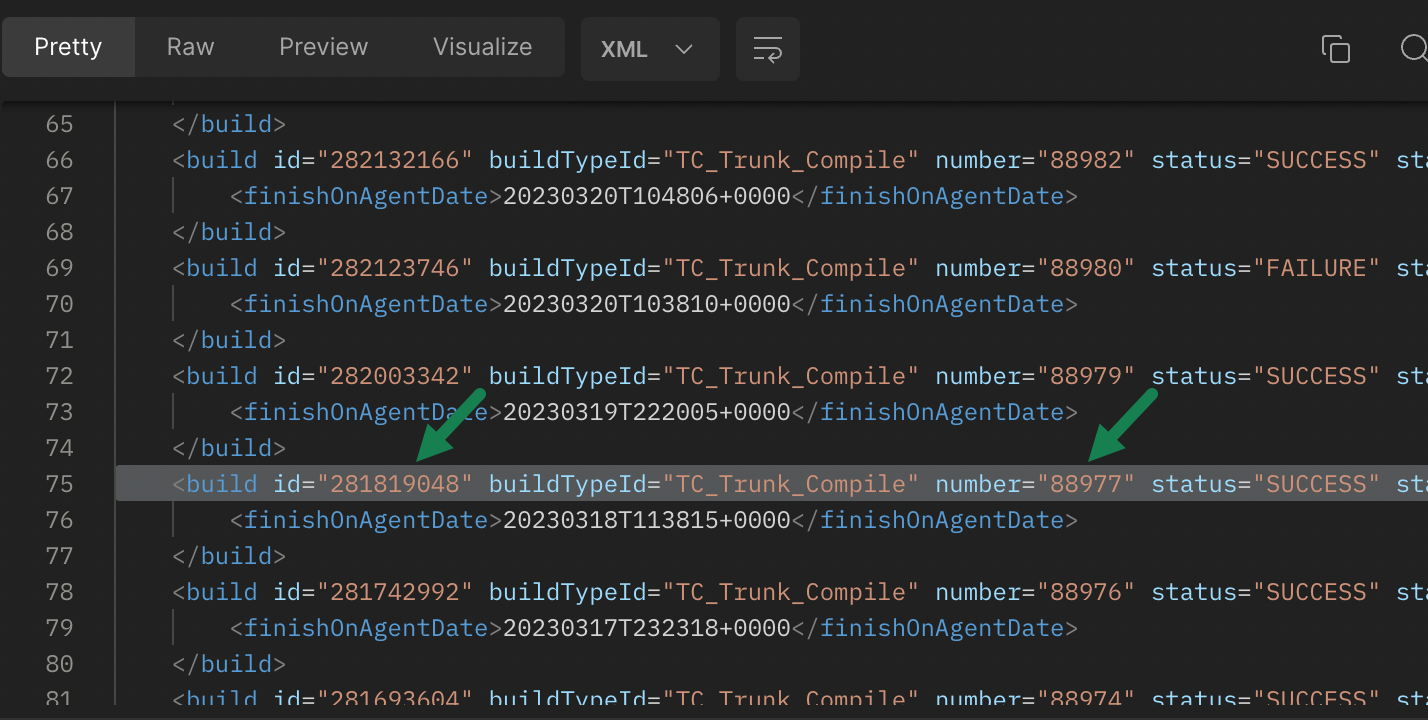Viewport: 1428px width, 720px height.
Task: Click the FAILURE status value on line 69
Action: 1318,267
